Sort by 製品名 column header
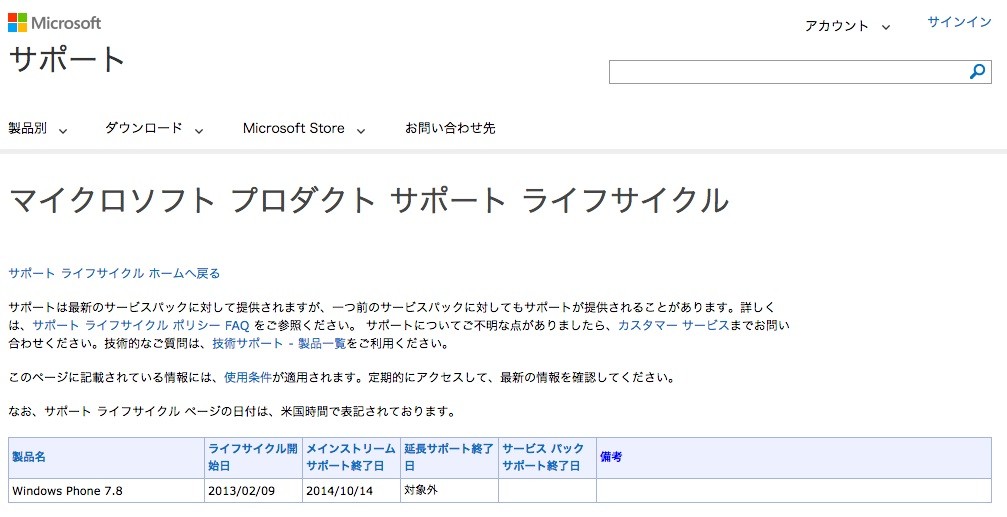Screen dimensions: 1007x517 (29, 457)
